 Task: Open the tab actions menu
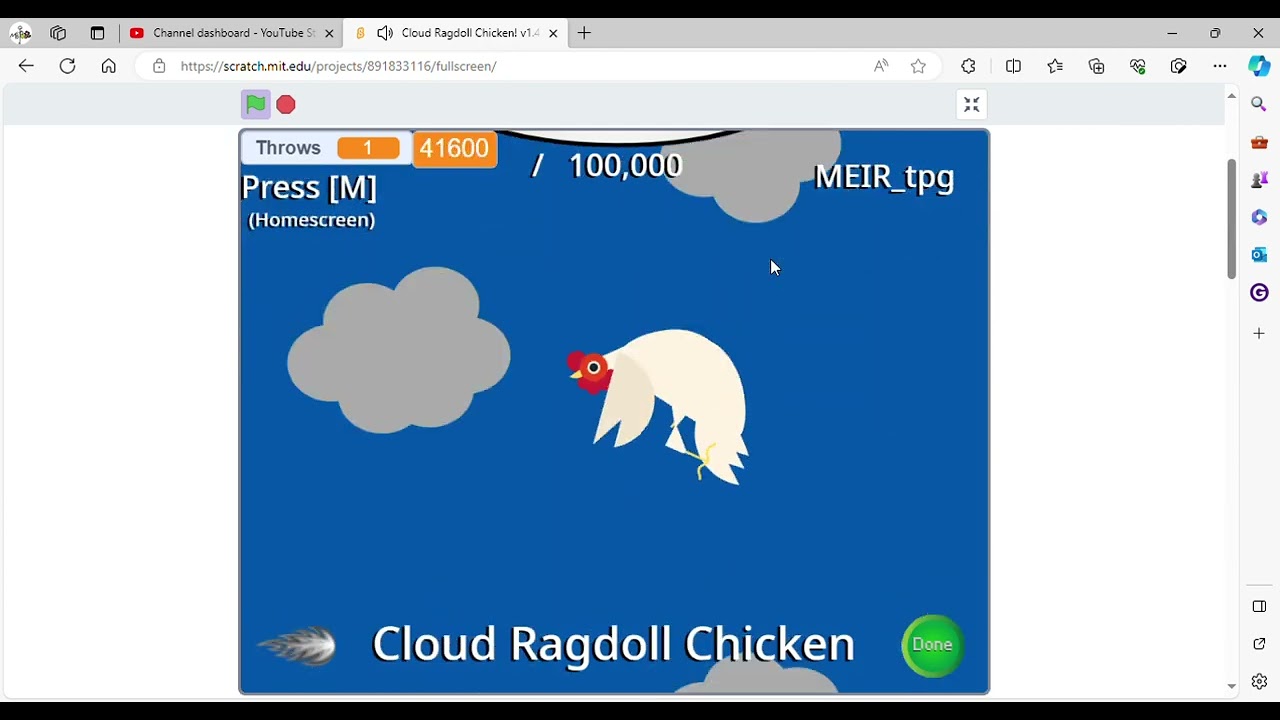coord(97,33)
